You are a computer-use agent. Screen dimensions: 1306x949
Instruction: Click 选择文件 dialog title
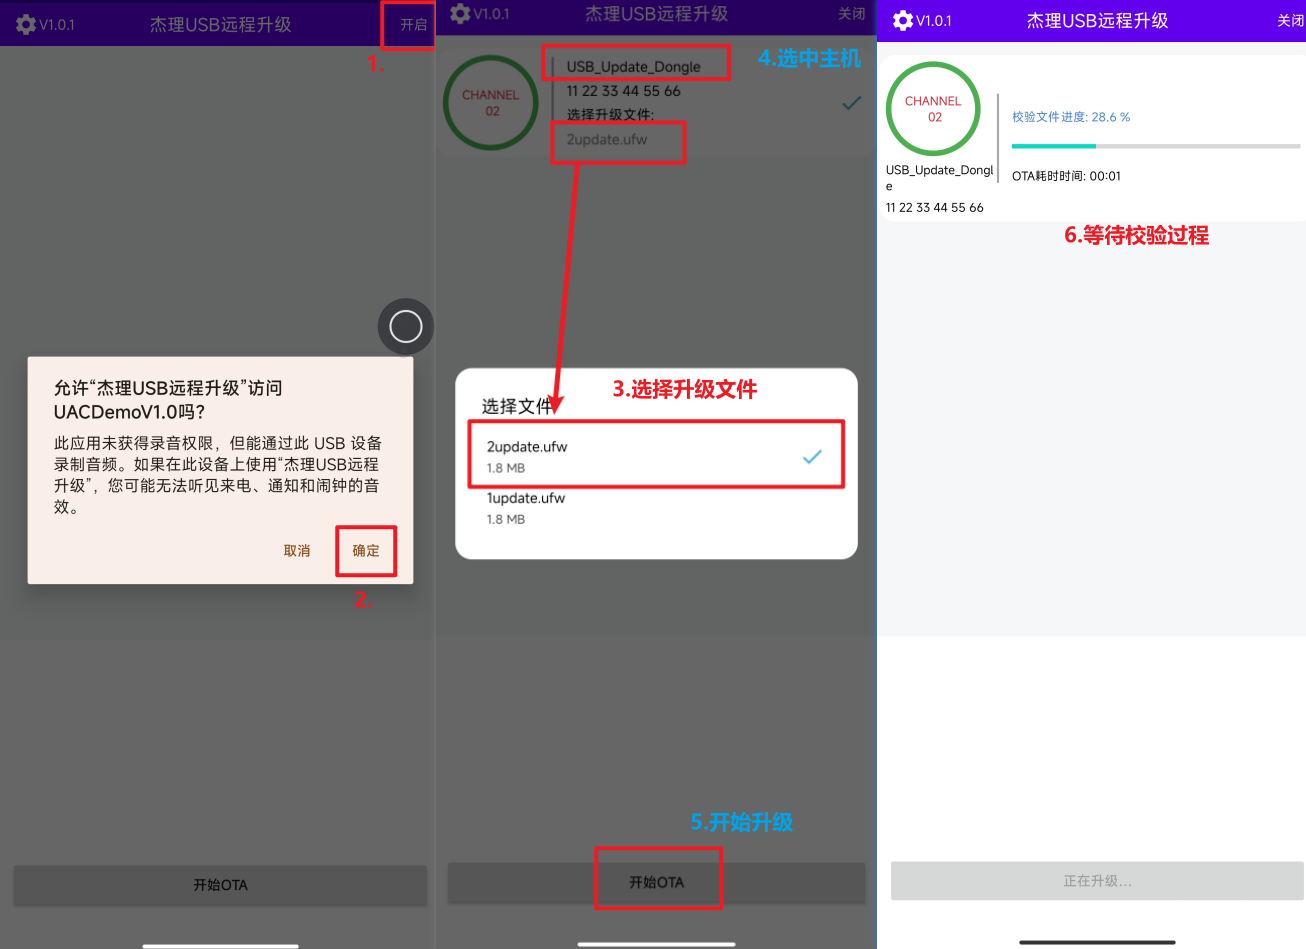[517, 406]
